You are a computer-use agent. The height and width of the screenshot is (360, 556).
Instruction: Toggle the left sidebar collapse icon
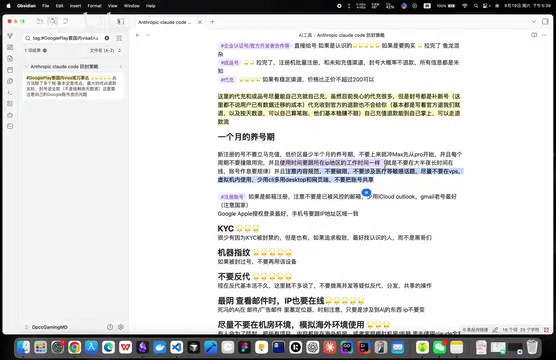pyautogui.click(x=121, y=22)
